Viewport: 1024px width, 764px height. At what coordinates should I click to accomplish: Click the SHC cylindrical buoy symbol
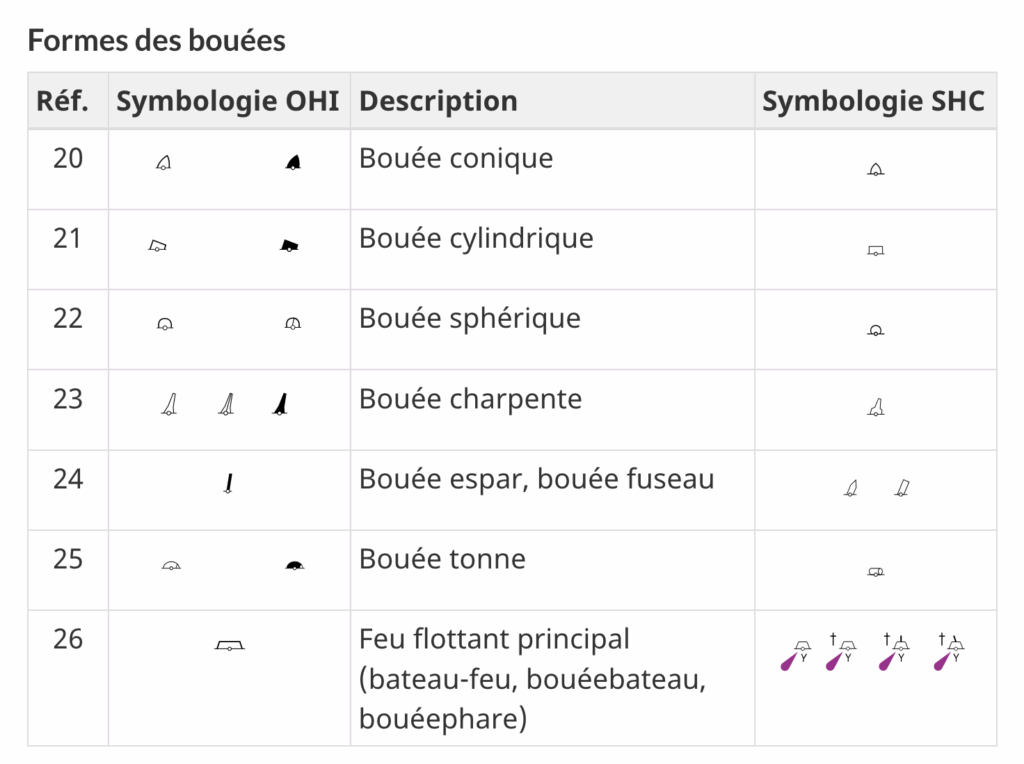click(876, 251)
